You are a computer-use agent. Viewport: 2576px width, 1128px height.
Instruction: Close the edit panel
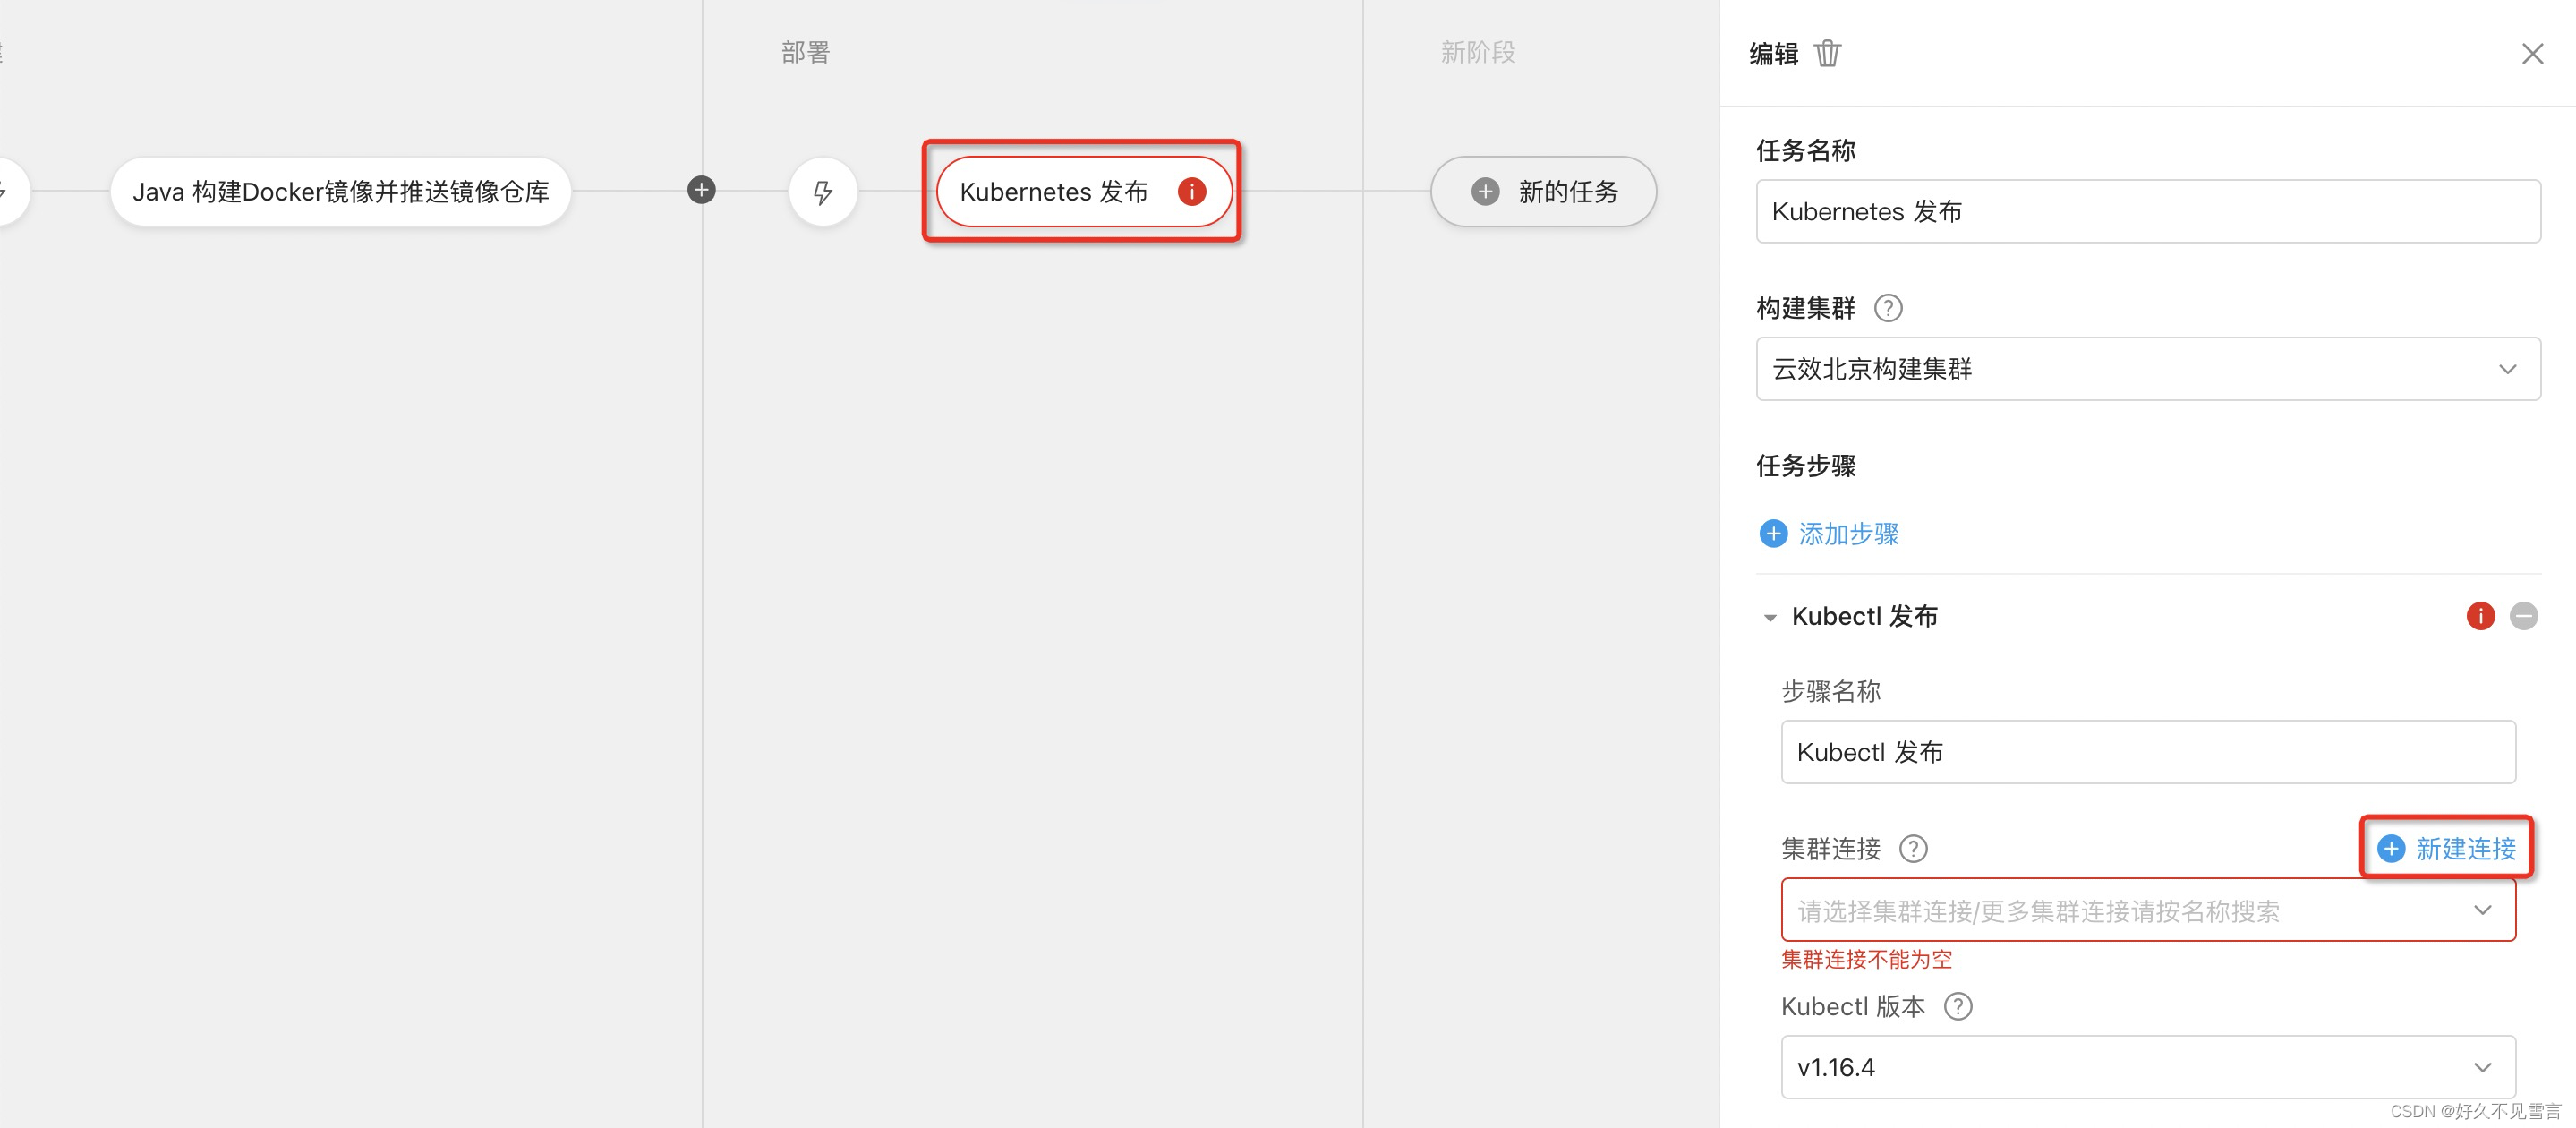2532,54
